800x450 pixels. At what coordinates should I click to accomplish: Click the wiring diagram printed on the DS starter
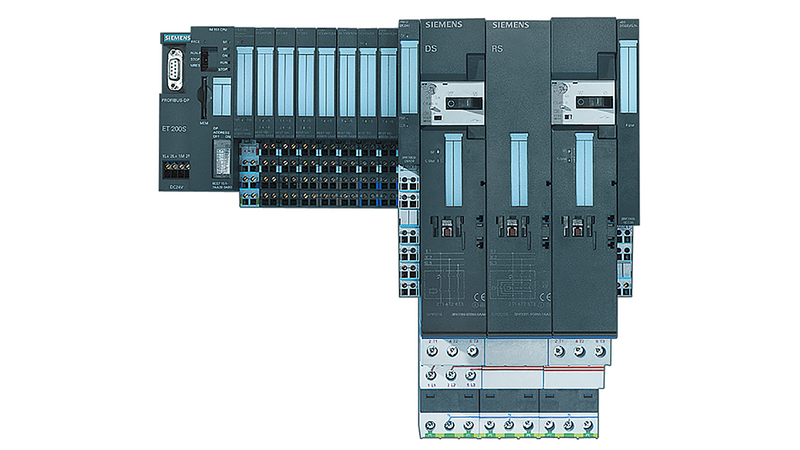[x=443, y=276]
